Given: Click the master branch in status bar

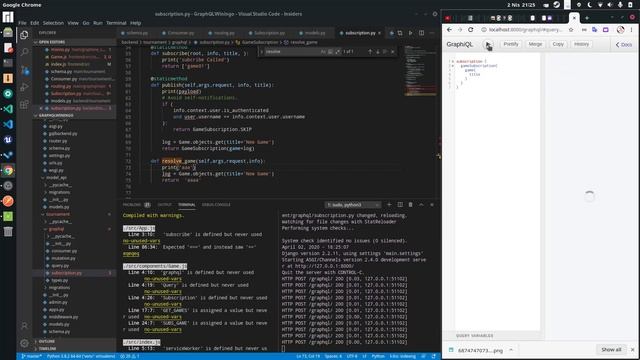Looking at the screenshot, I should coord(31,356).
